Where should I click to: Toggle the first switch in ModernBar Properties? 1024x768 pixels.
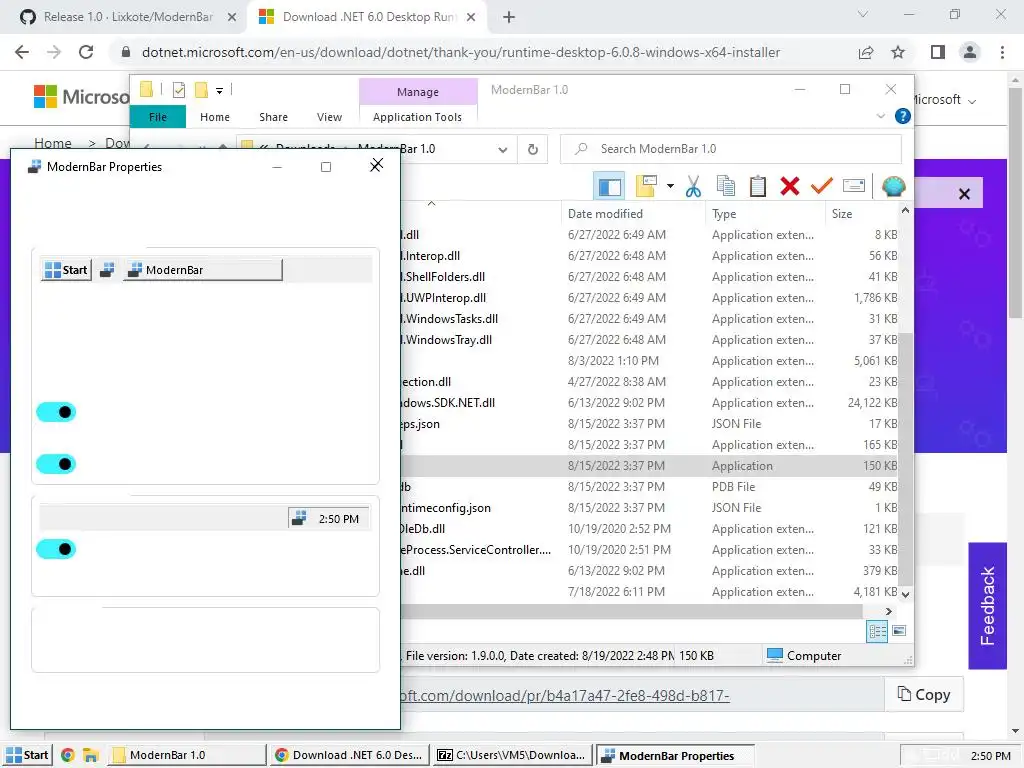[x=56, y=412]
